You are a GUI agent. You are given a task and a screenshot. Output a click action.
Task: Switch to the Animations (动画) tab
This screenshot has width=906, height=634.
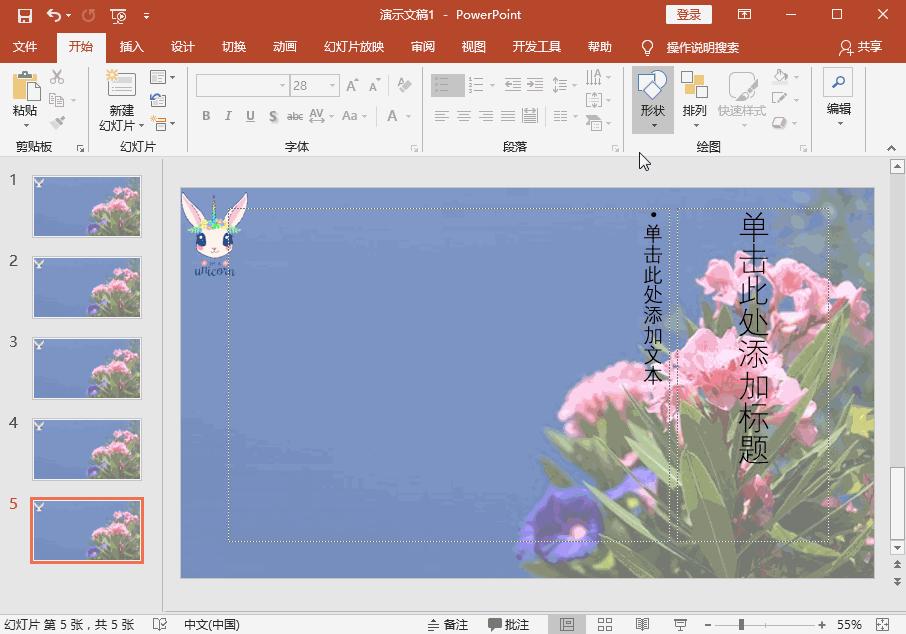[285, 47]
